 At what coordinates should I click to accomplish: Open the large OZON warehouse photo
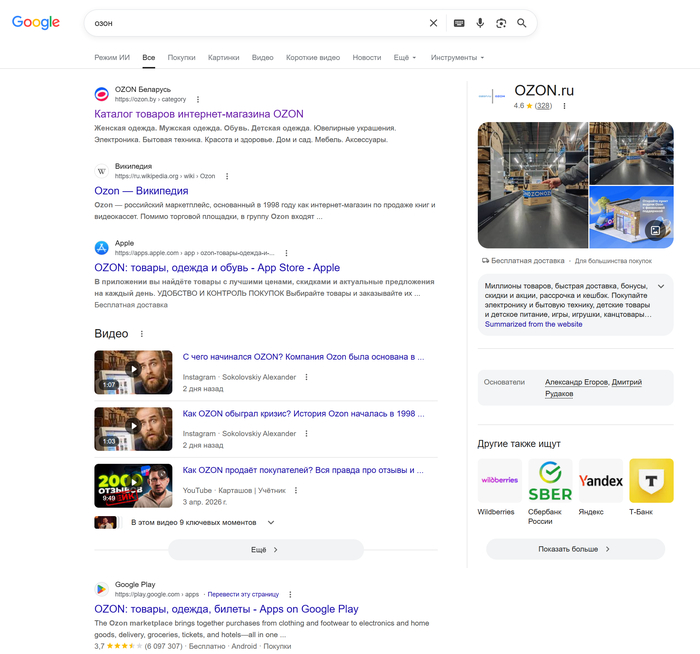(533, 185)
